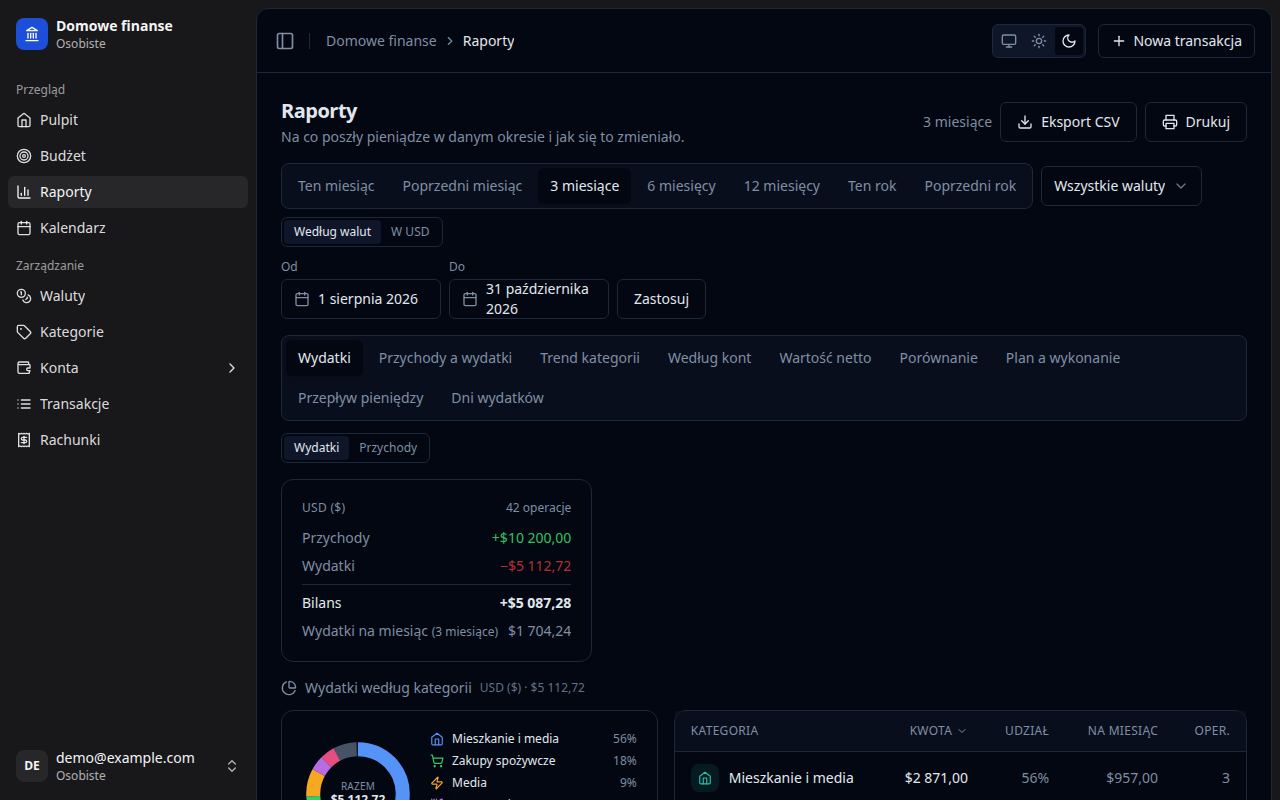
Task: Expand the Konta submenu chevron
Action: [232, 368]
